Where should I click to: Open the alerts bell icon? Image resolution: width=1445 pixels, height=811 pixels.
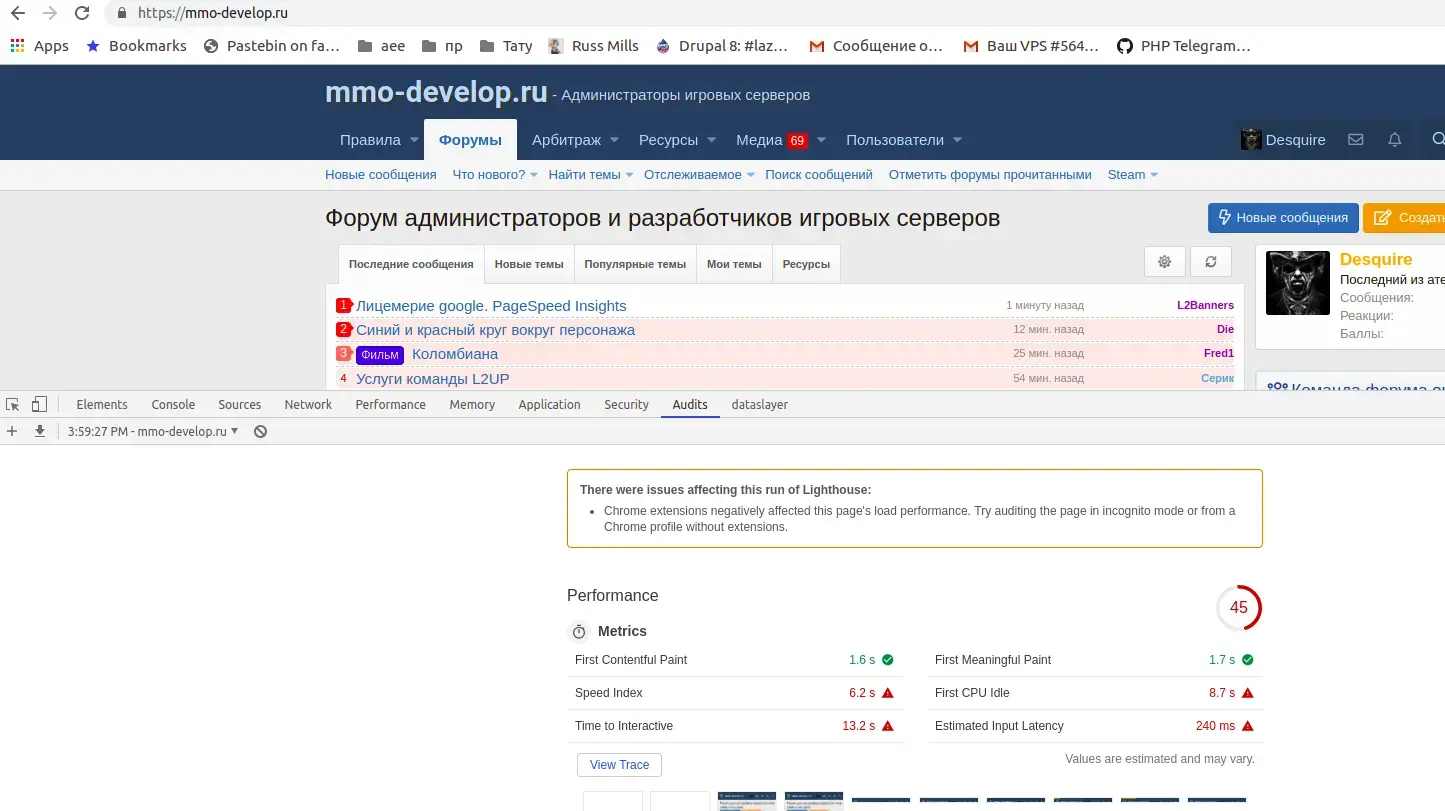pyautogui.click(x=1395, y=140)
